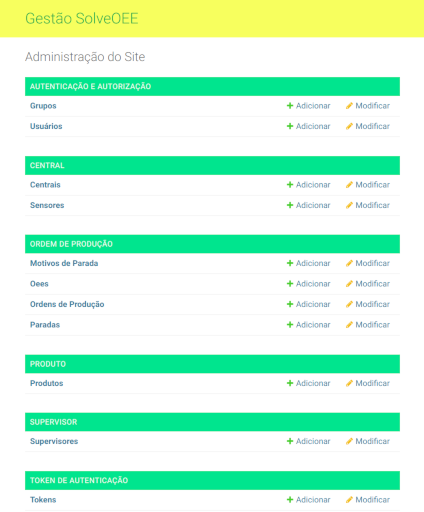The image size is (424, 512).
Task: Click Modificar link for Centrais
Action: coord(372,185)
